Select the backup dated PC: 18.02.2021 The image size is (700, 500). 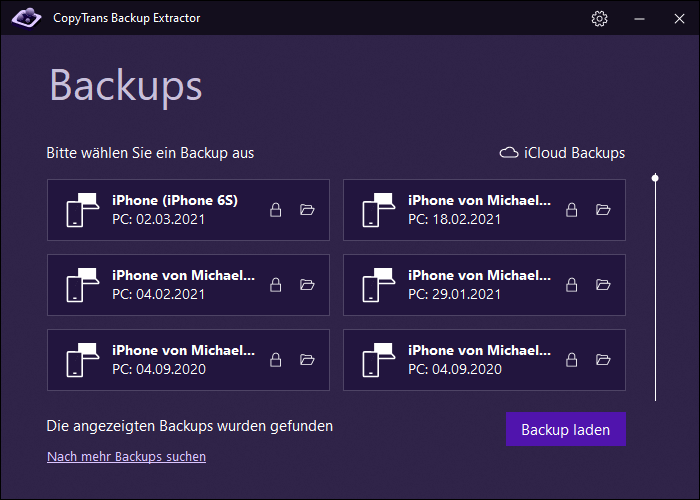[x=484, y=210]
